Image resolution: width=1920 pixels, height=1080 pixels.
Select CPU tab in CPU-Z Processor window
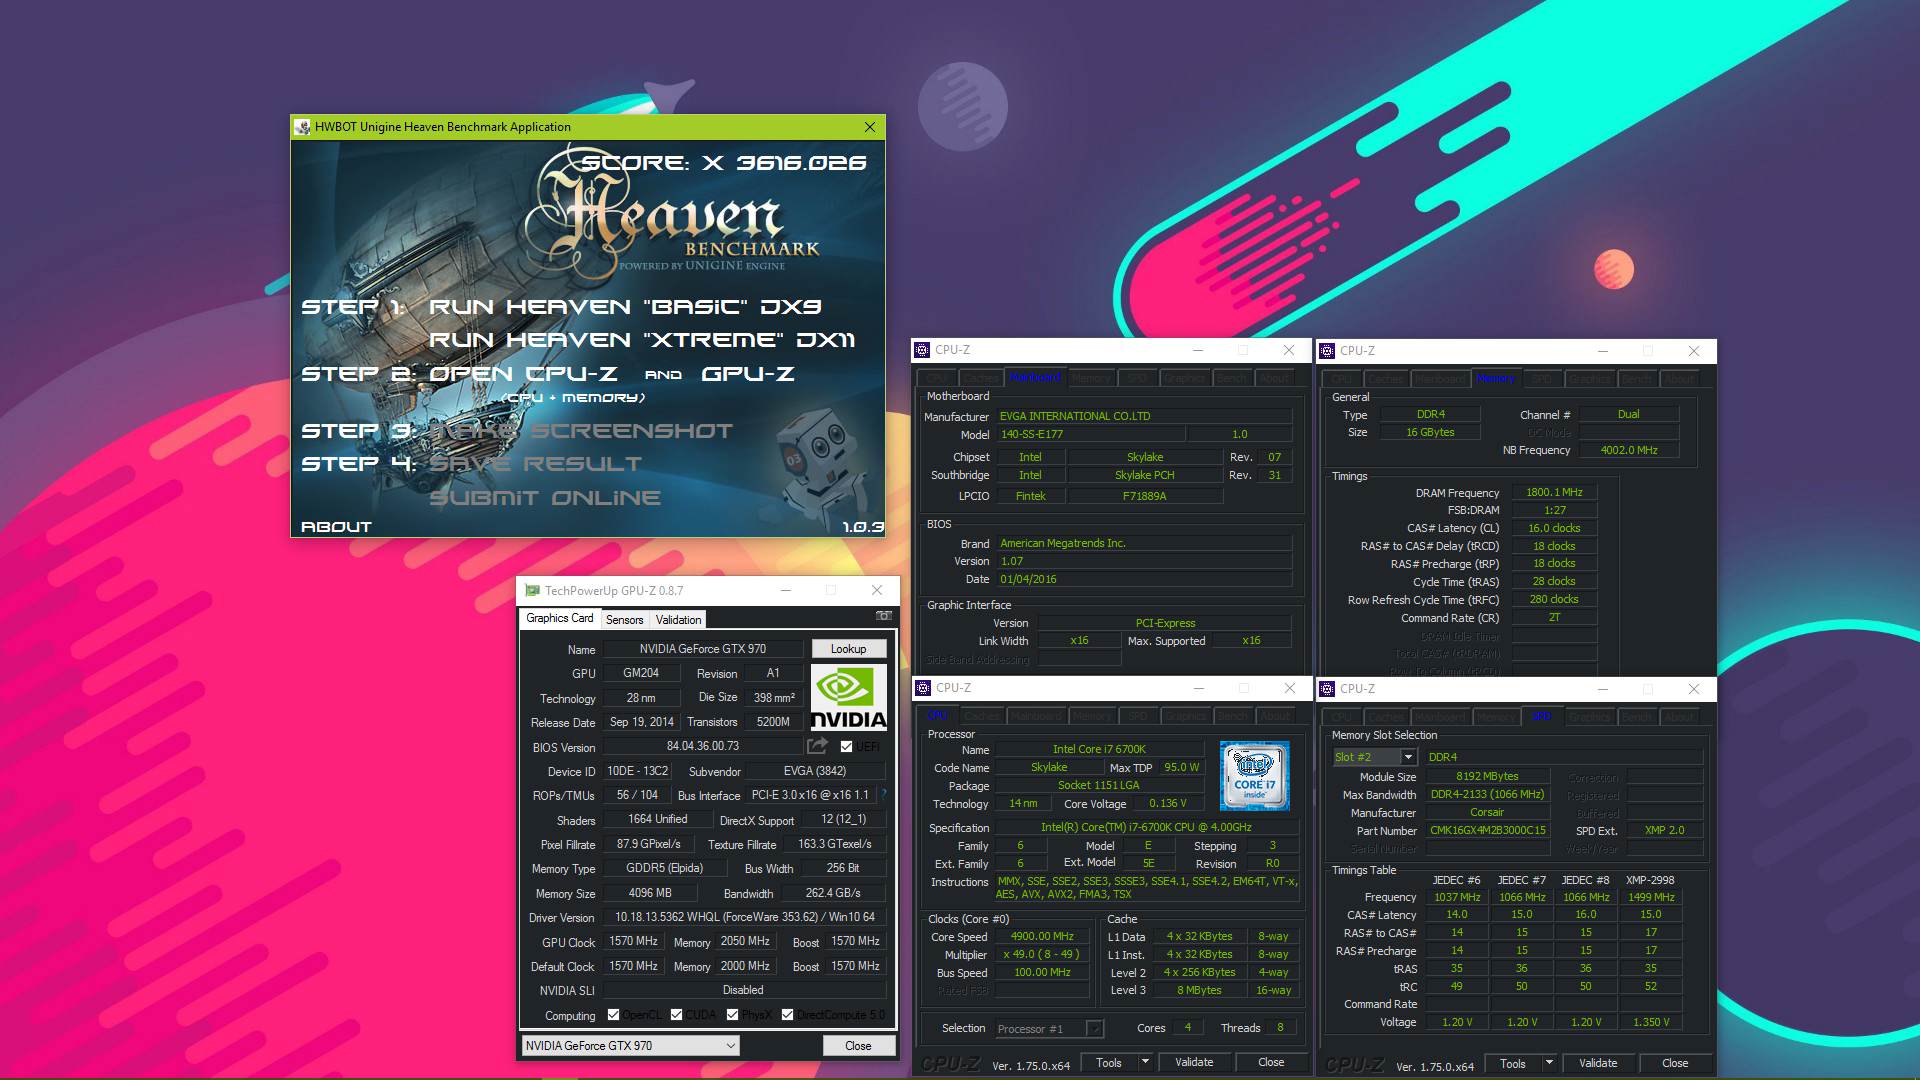[x=937, y=715]
